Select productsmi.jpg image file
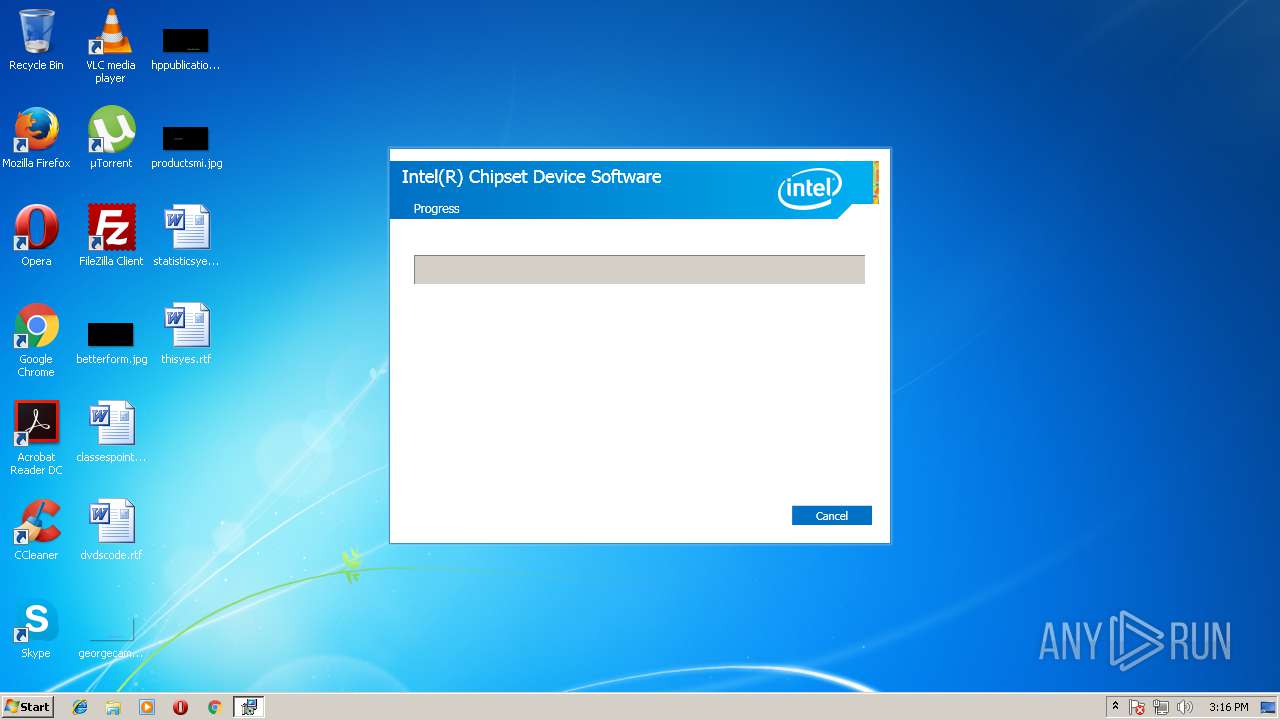Screen dimensions: 1280x720 (186, 146)
